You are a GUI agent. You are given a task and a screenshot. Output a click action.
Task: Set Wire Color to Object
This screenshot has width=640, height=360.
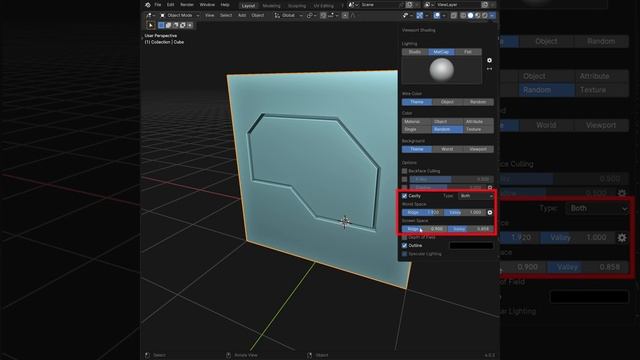click(447, 102)
